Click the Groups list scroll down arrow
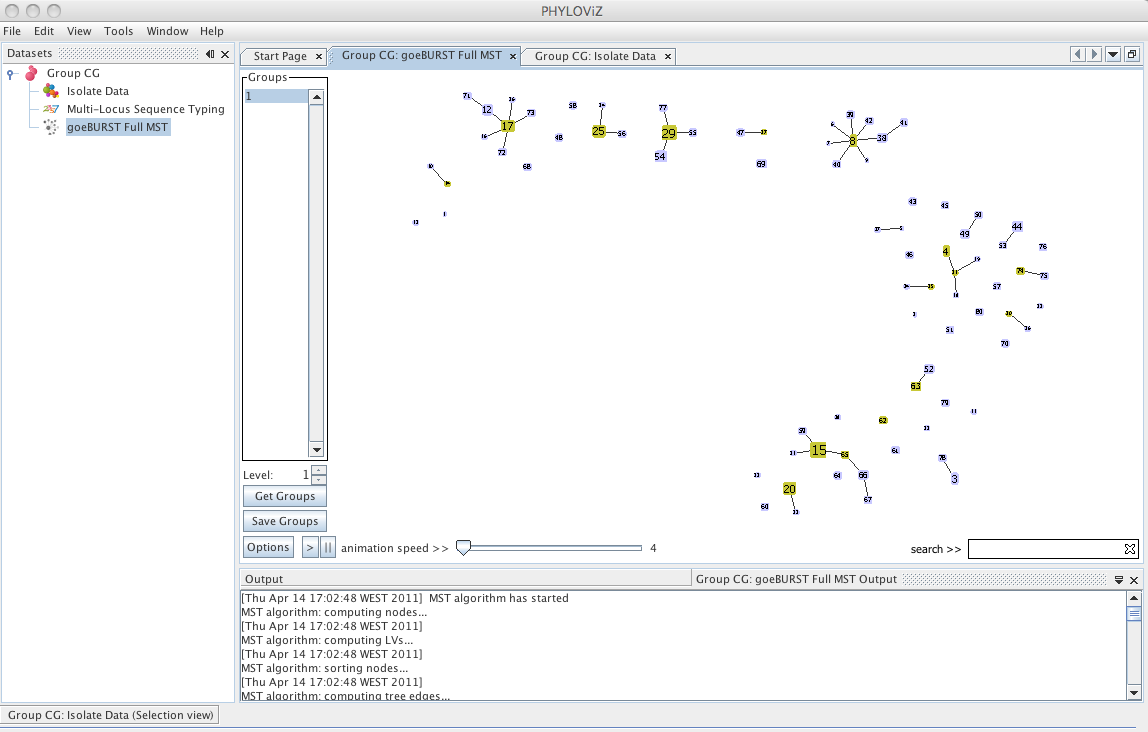This screenshot has width=1148, height=732. click(x=316, y=450)
